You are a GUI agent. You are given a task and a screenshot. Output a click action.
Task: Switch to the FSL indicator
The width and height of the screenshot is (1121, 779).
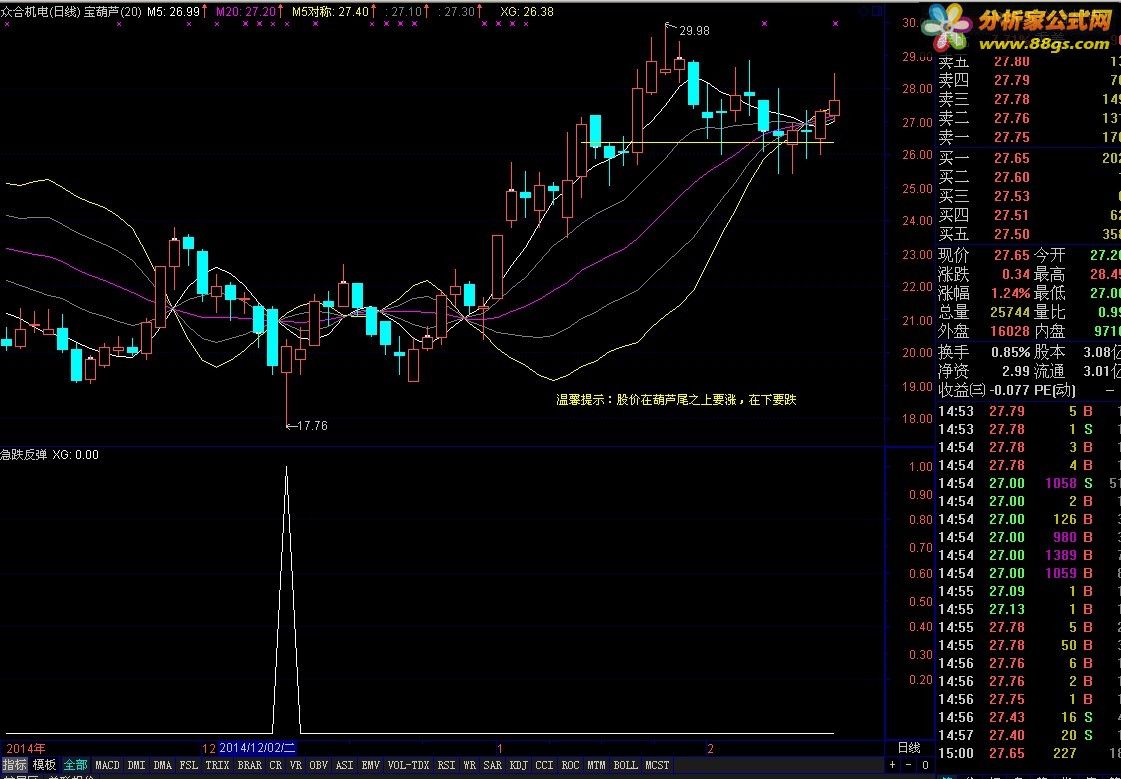point(189,765)
